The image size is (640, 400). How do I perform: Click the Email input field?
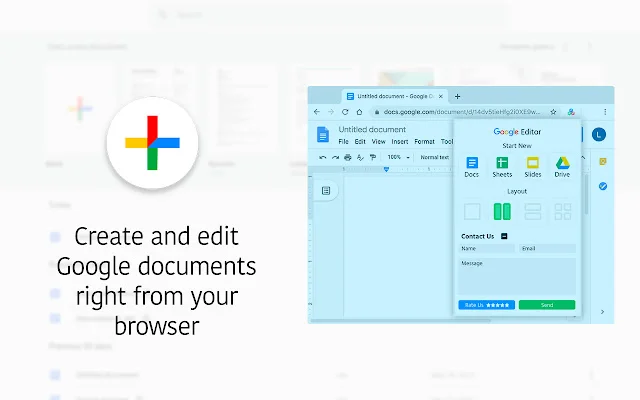point(547,248)
